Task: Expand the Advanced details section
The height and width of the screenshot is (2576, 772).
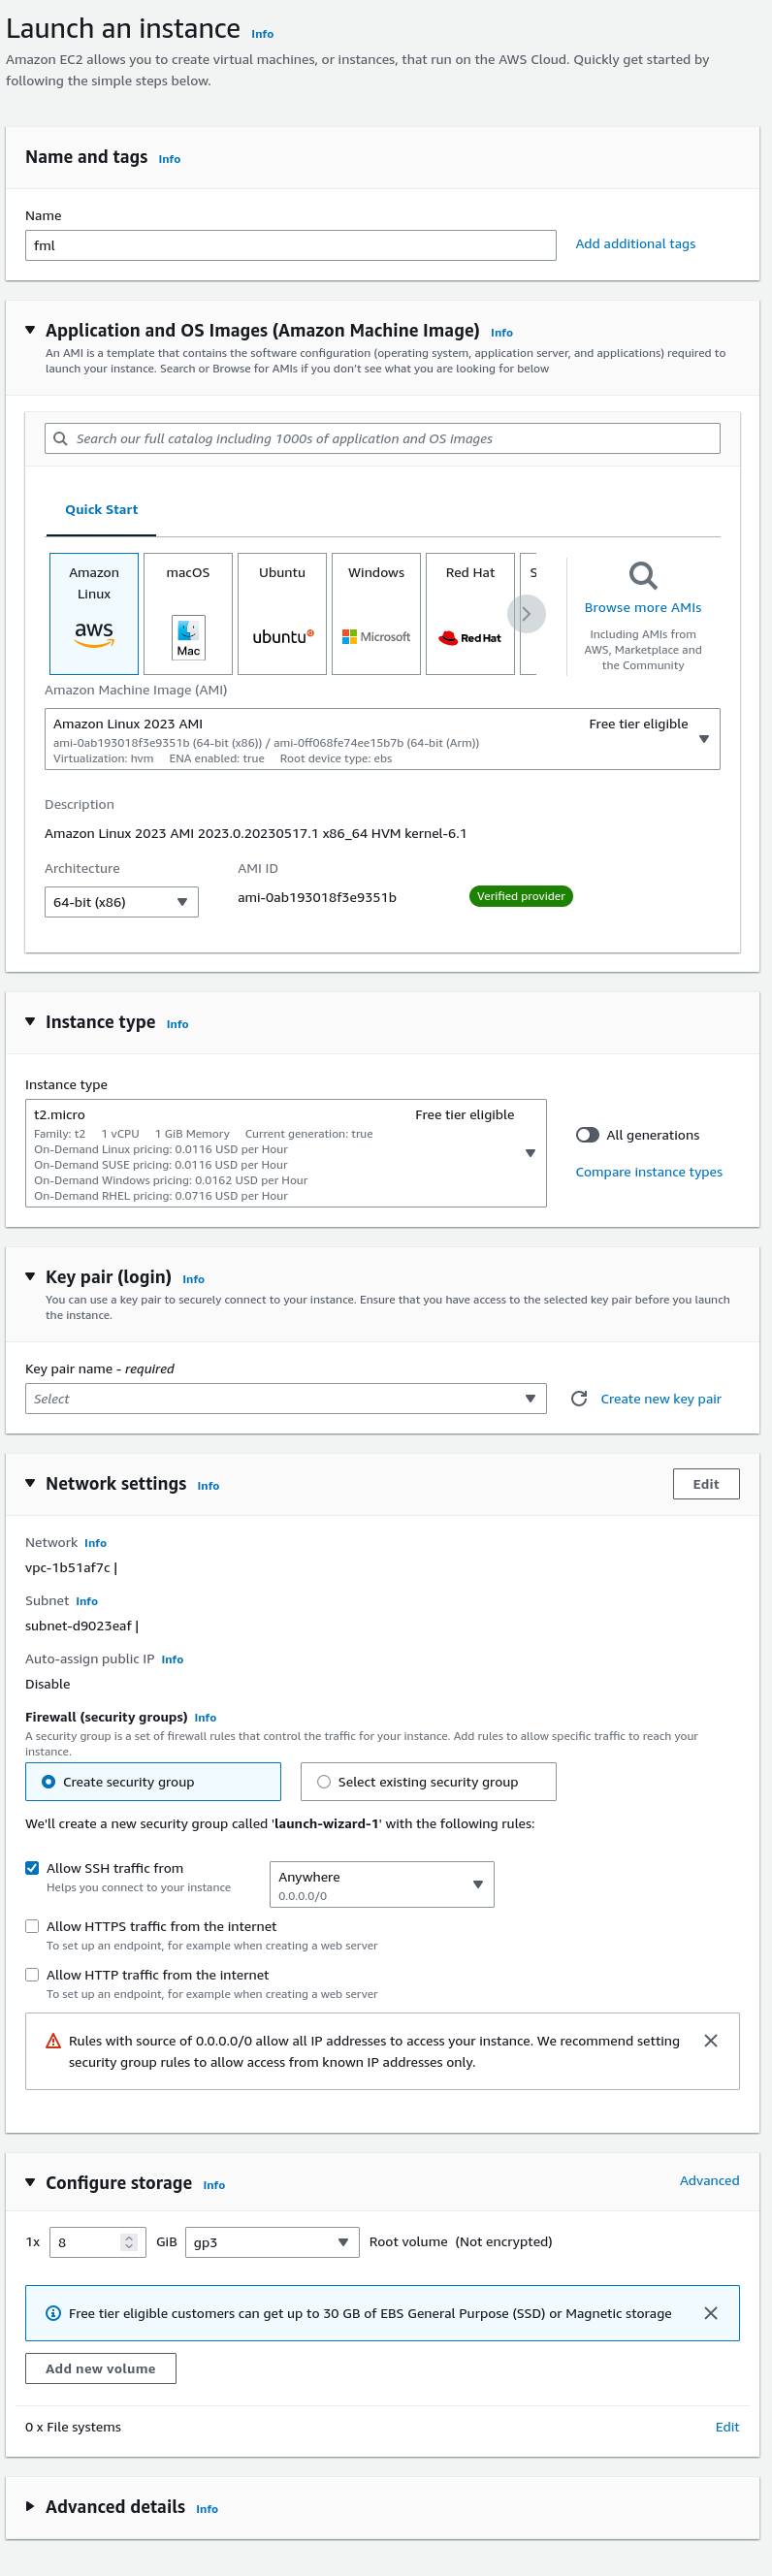Action: coord(30,2506)
